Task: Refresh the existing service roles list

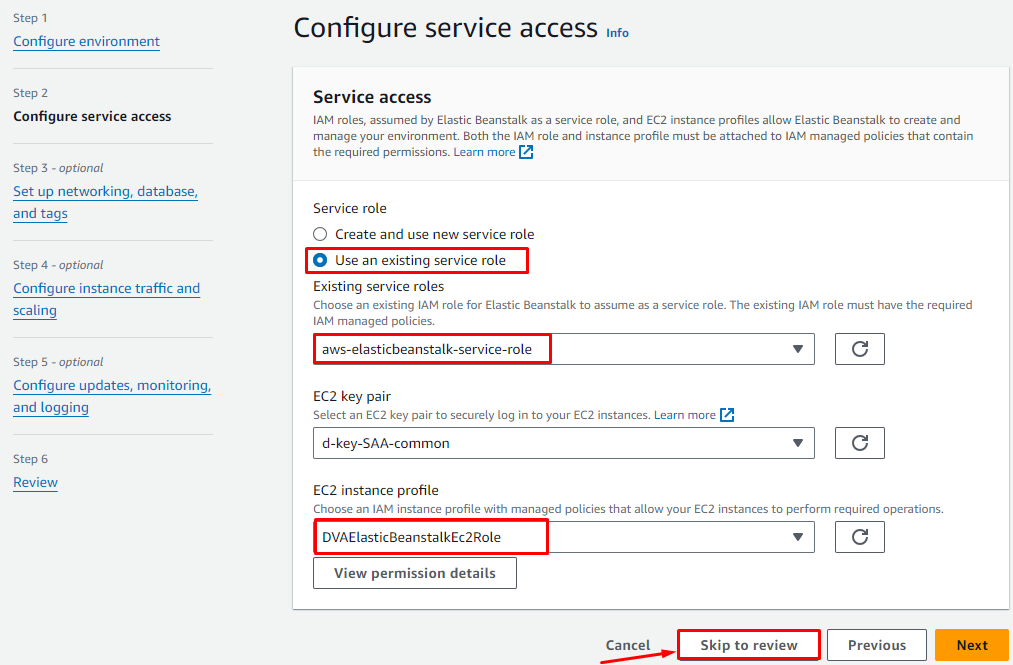Action: pyautogui.click(x=859, y=349)
